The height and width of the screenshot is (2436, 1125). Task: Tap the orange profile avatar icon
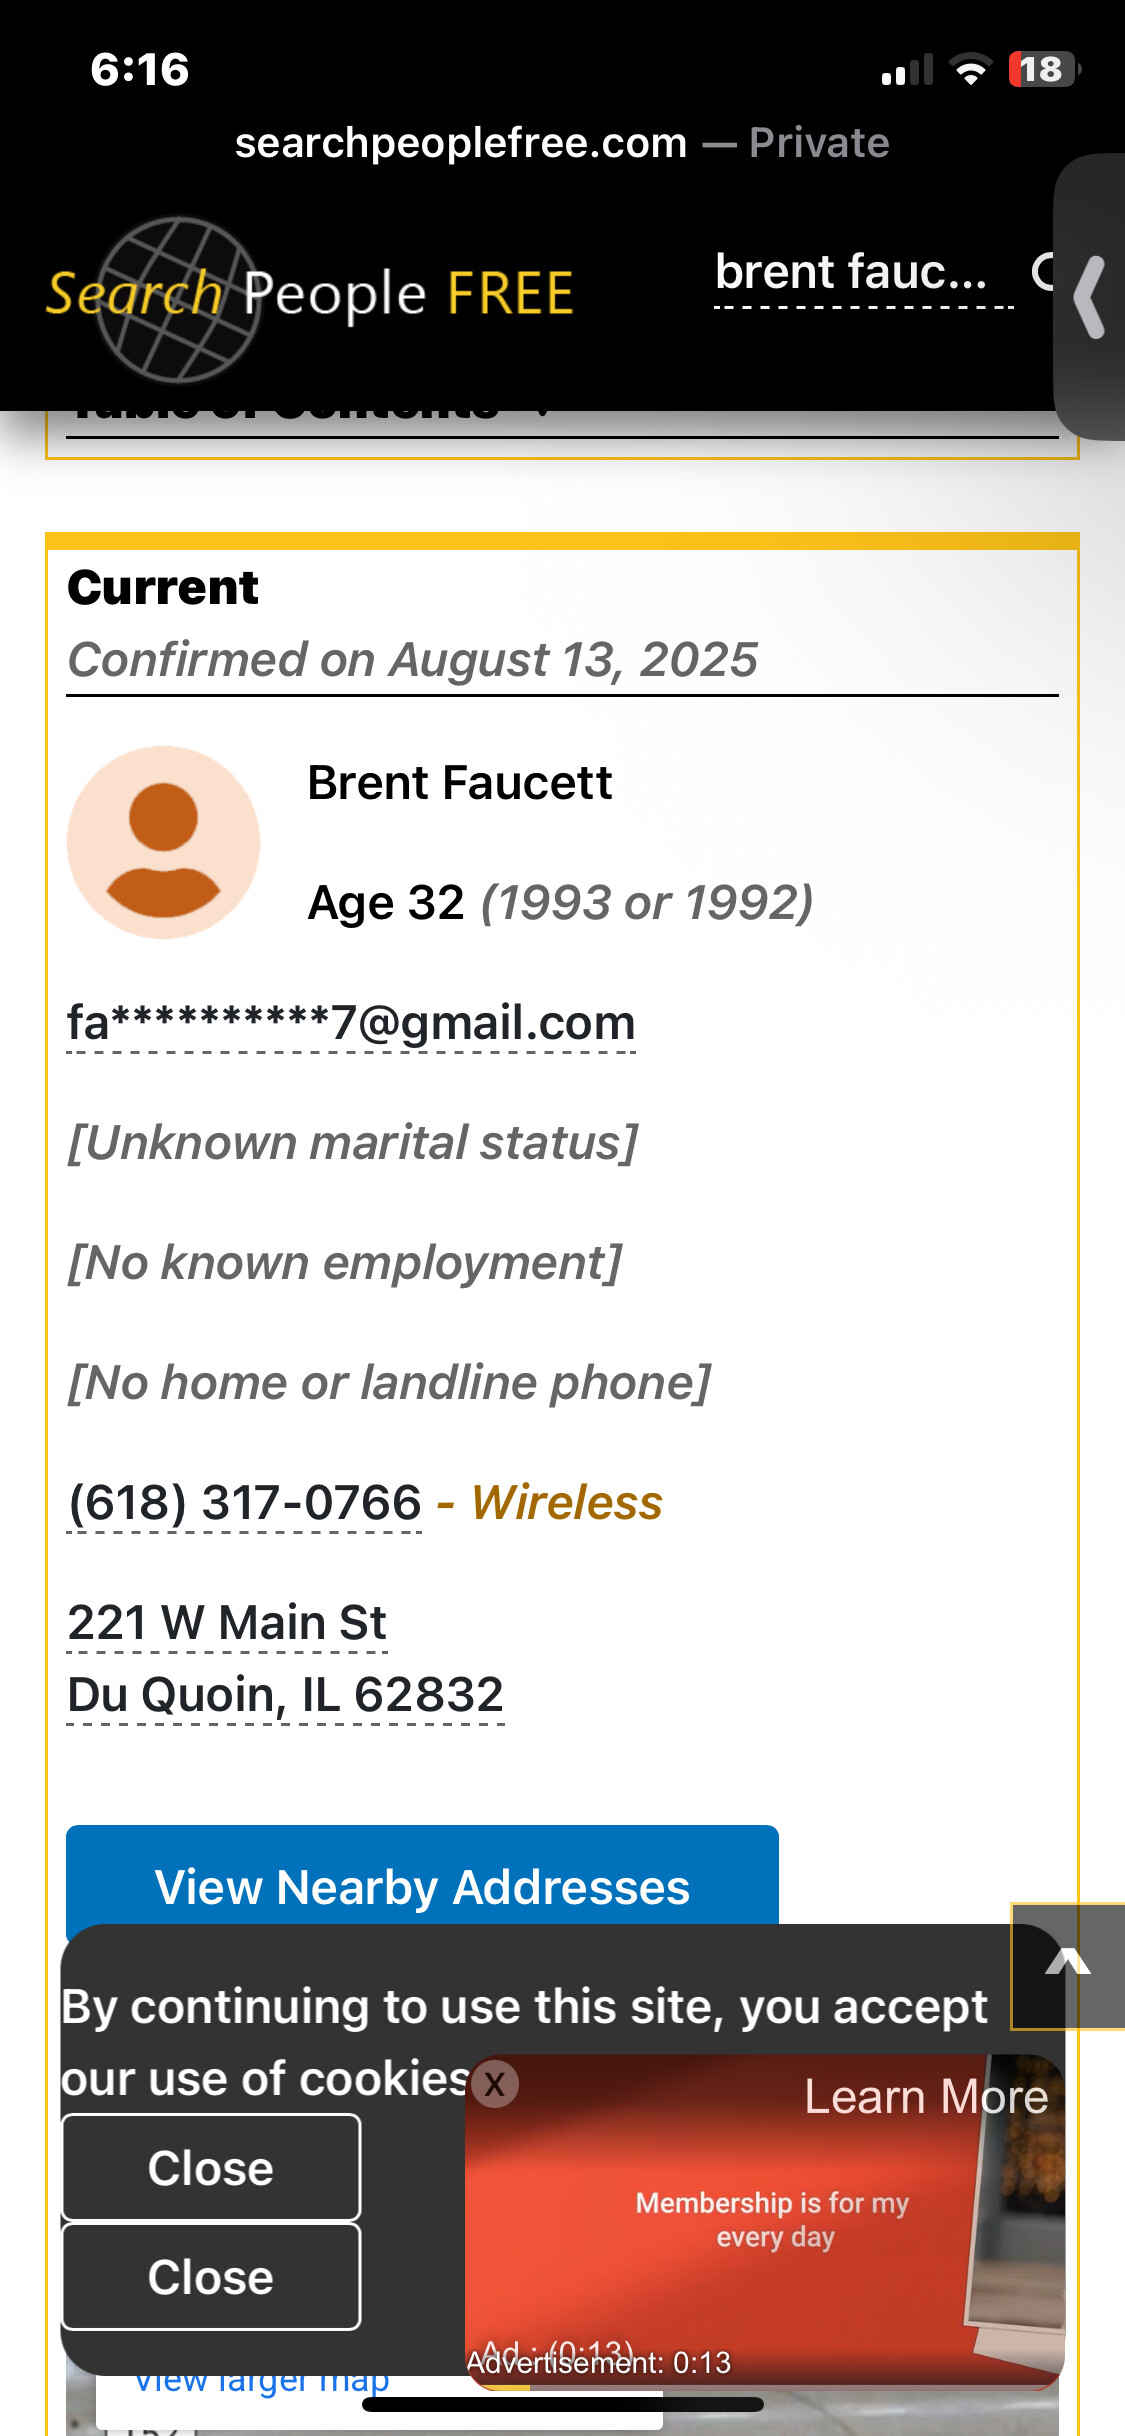pyautogui.click(x=163, y=842)
